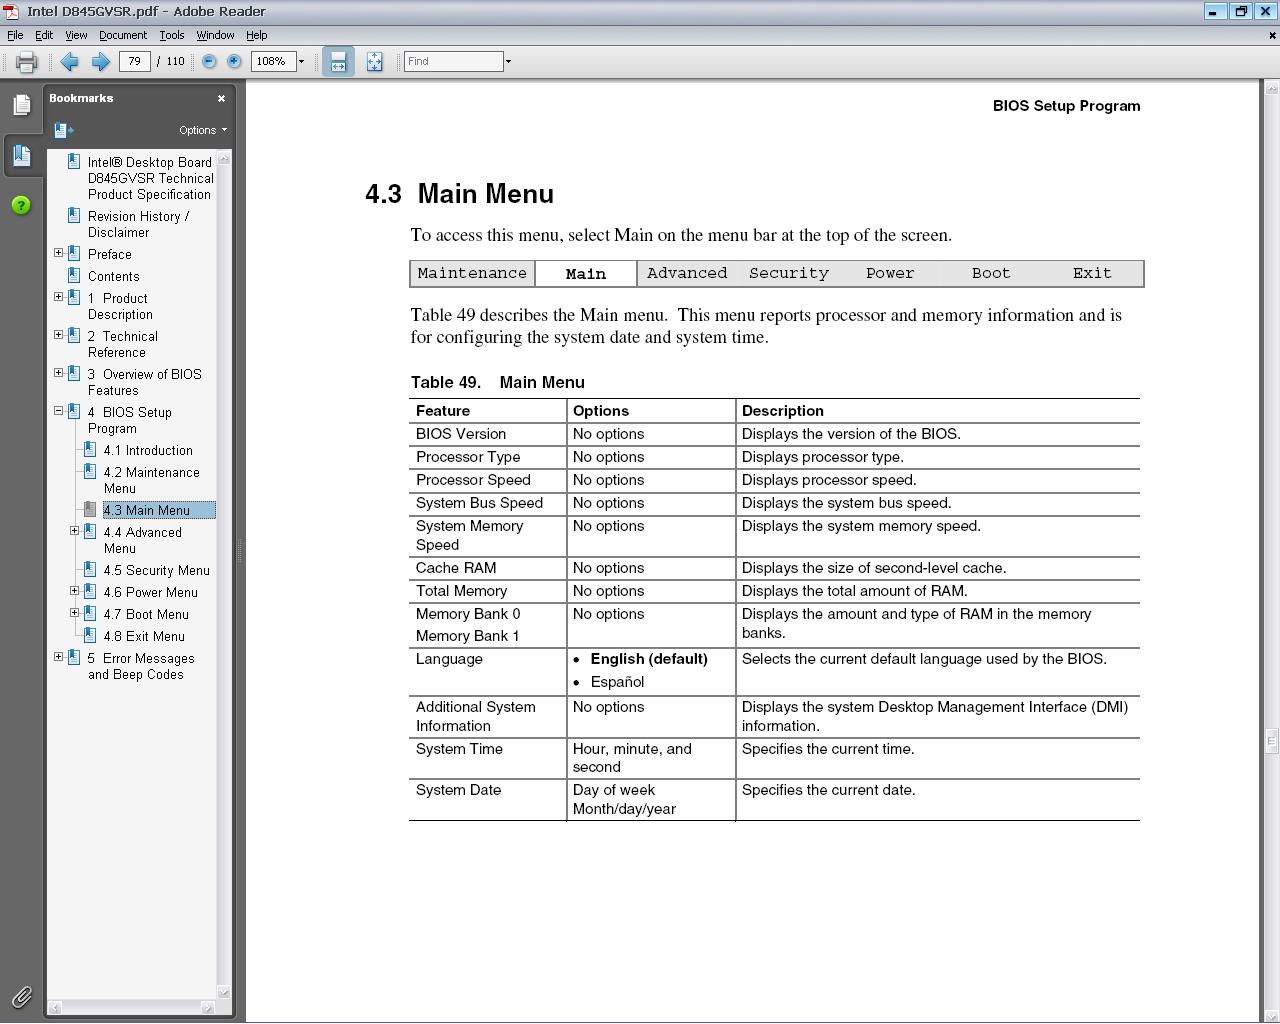Viewport: 1280px width, 1024px height.
Task: Open the Help menu
Action: (x=257, y=35)
